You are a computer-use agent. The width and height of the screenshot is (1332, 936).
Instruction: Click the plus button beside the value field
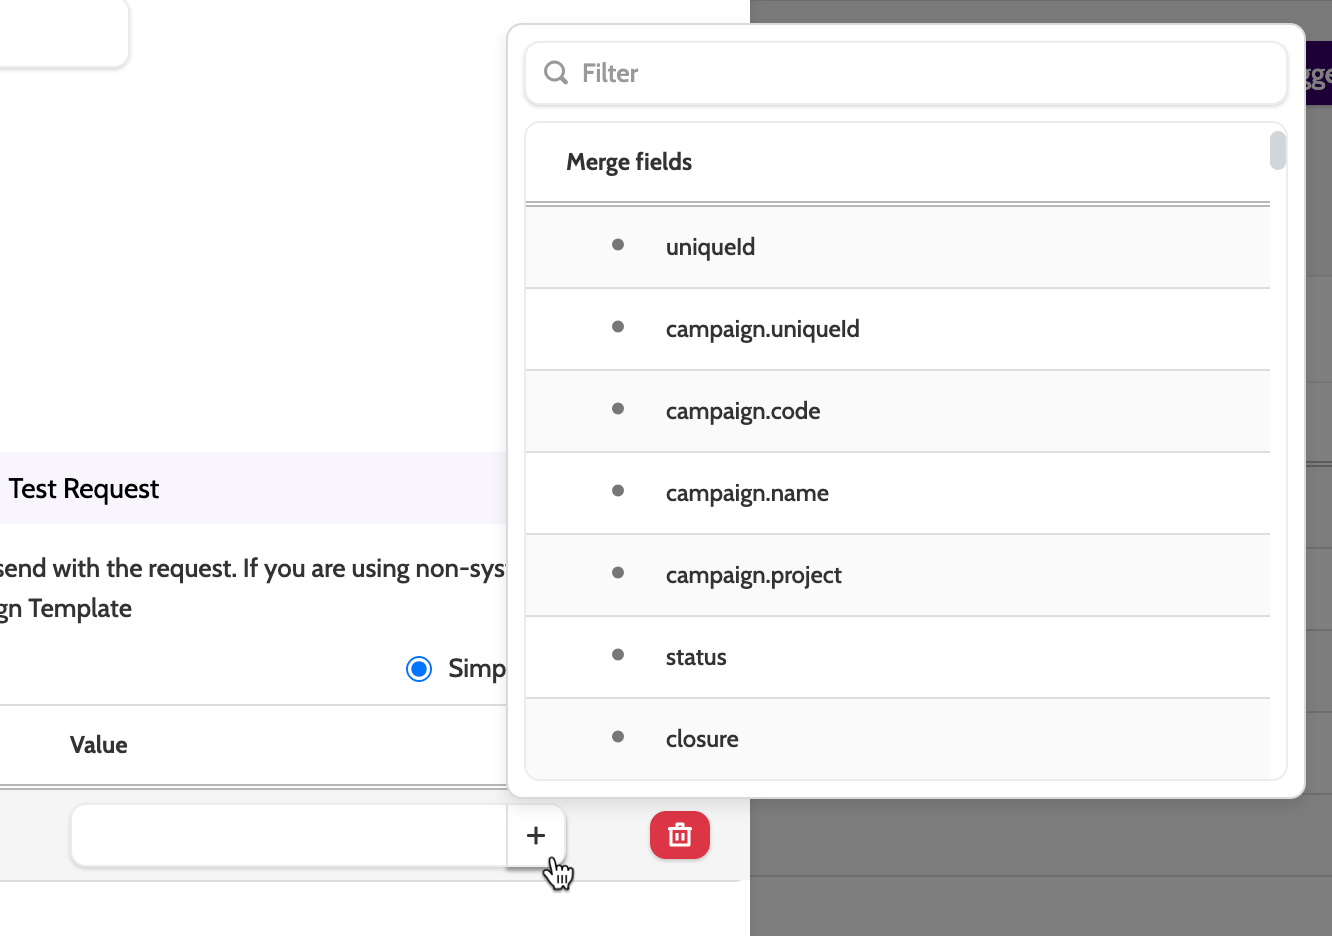pyautogui.click(x=536, y=835)
